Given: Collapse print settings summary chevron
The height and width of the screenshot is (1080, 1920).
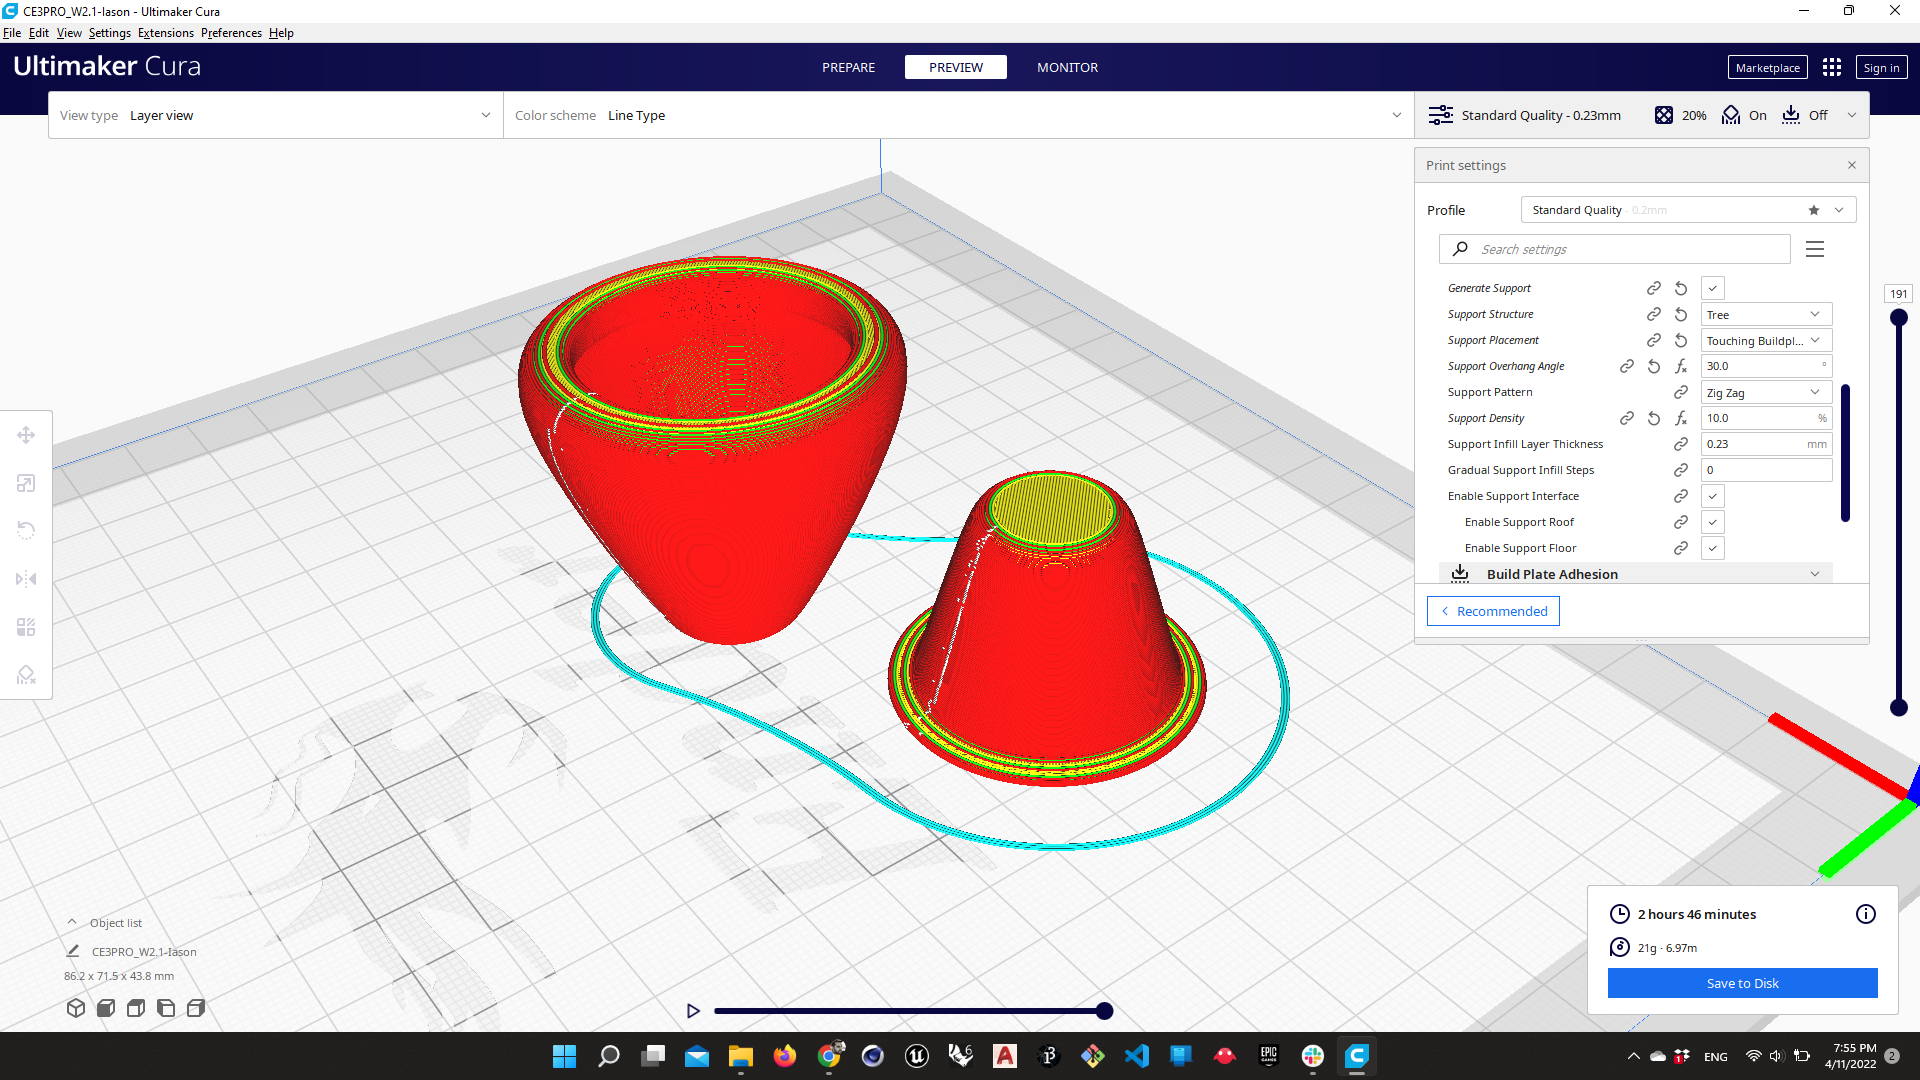Looking at the screenshot, I should (x=1852, y=115).
